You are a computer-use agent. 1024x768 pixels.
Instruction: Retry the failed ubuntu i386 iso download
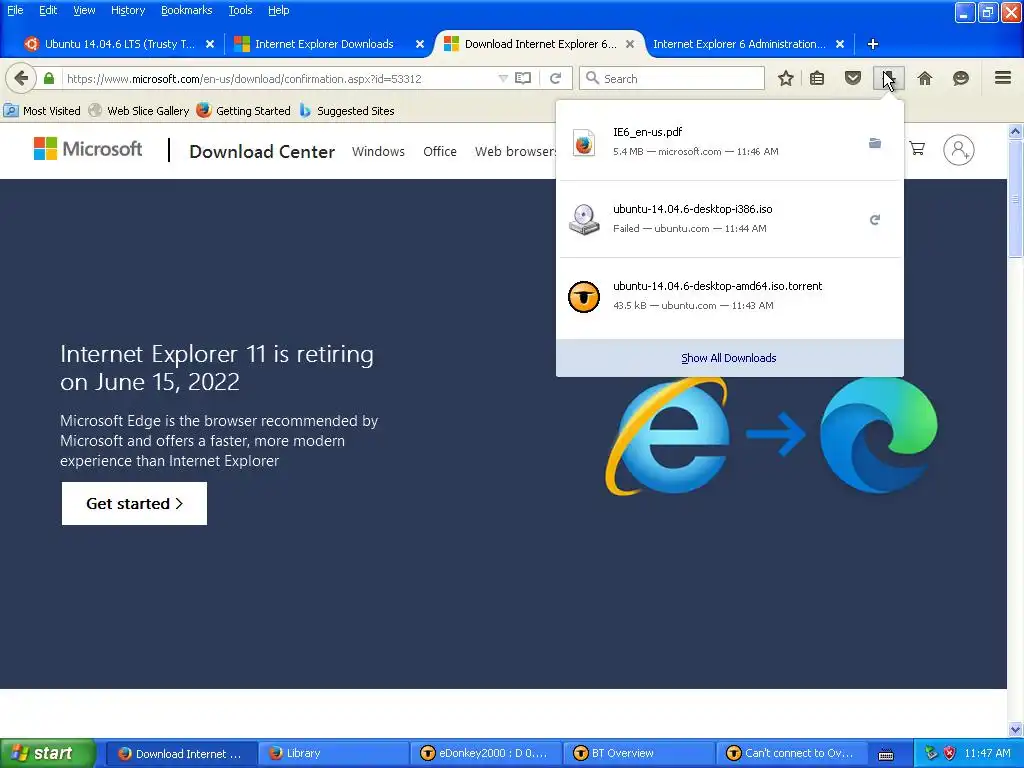[x=875, y=220]
